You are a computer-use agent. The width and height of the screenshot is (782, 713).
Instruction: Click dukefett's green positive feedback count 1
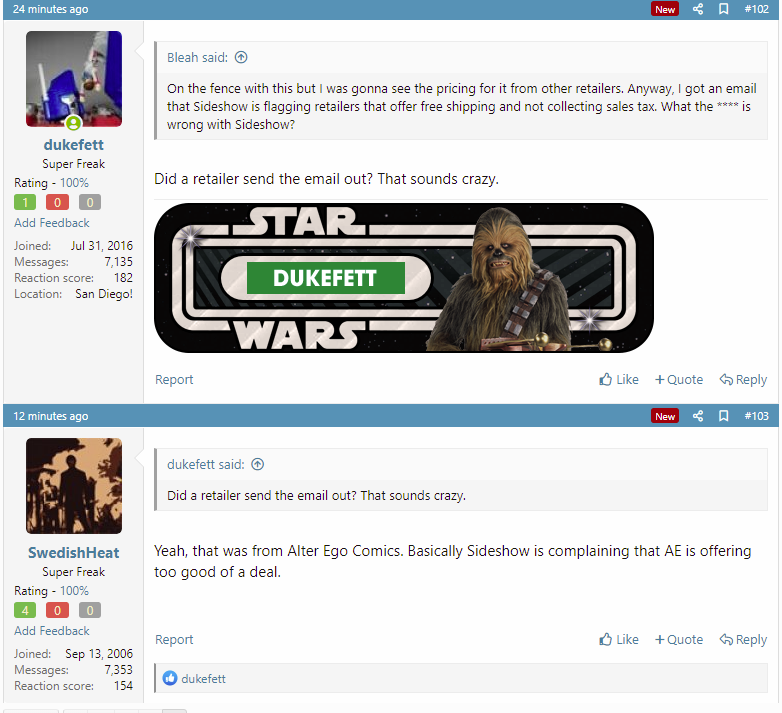[25, 202]
